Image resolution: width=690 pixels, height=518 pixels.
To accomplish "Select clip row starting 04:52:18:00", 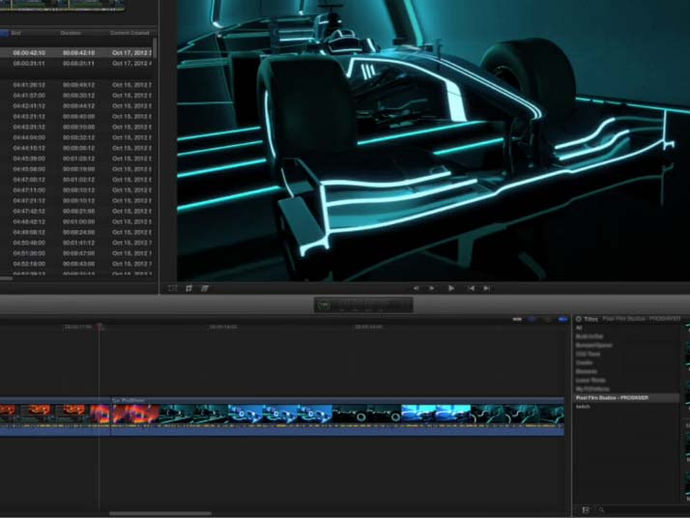I will click(x=76, y=264).
